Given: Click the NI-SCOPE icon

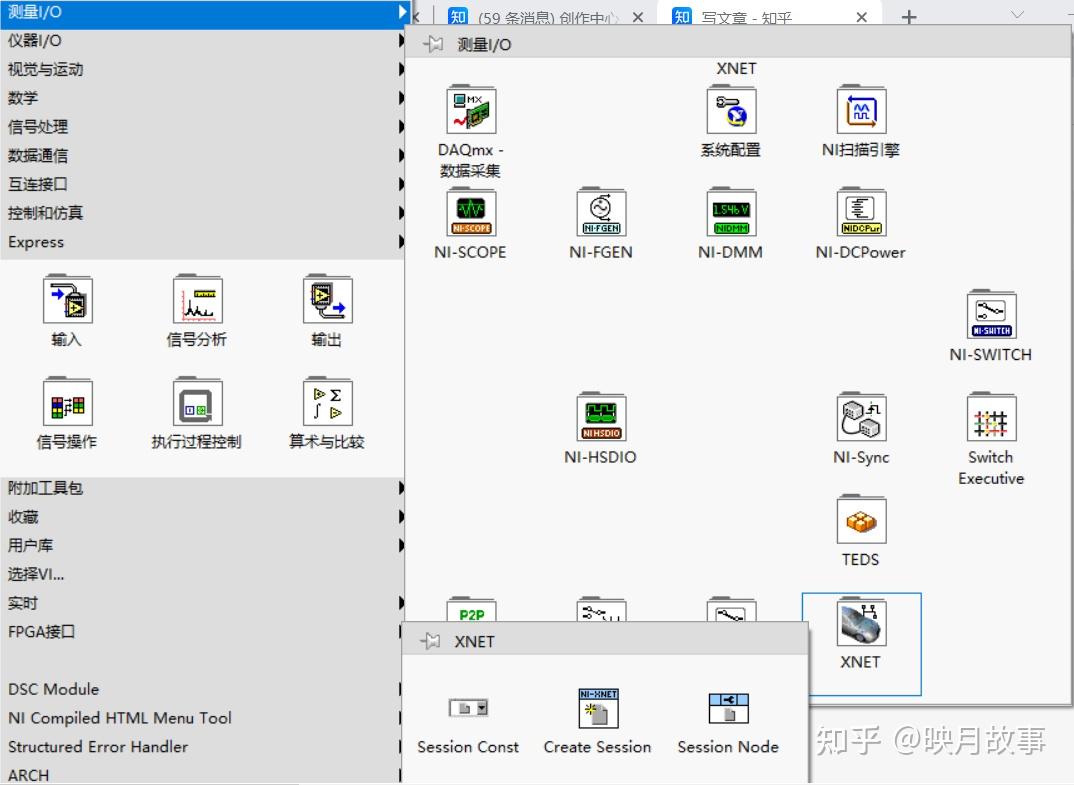Looking at the screenshot, I should (470, 213).
